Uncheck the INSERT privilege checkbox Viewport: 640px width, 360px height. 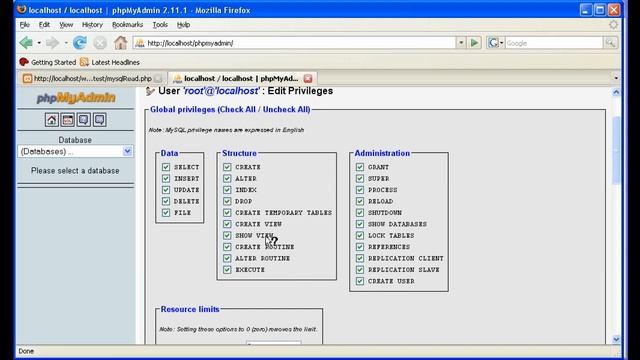(166, 178)
